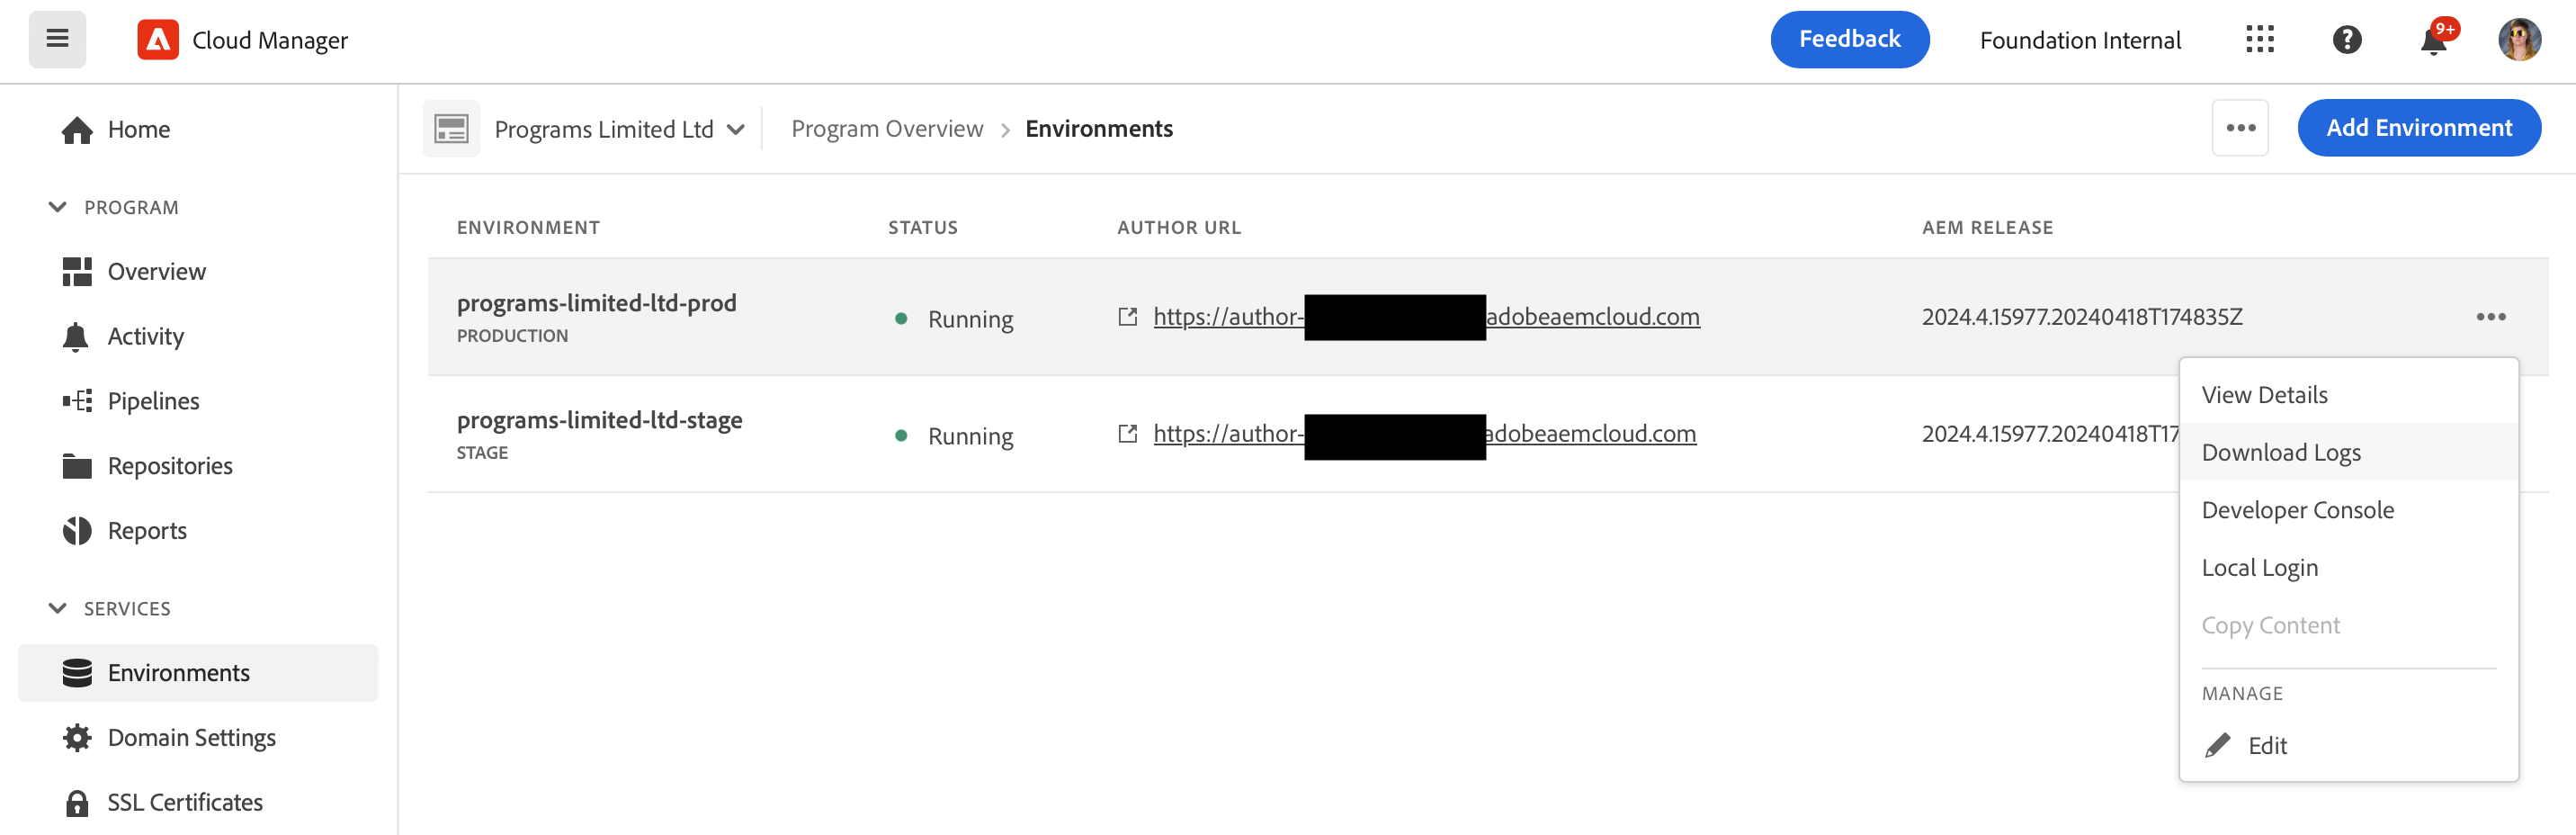Click the Reports chart icon
The height and width of the screenshot is (835, 2576).
77,531
